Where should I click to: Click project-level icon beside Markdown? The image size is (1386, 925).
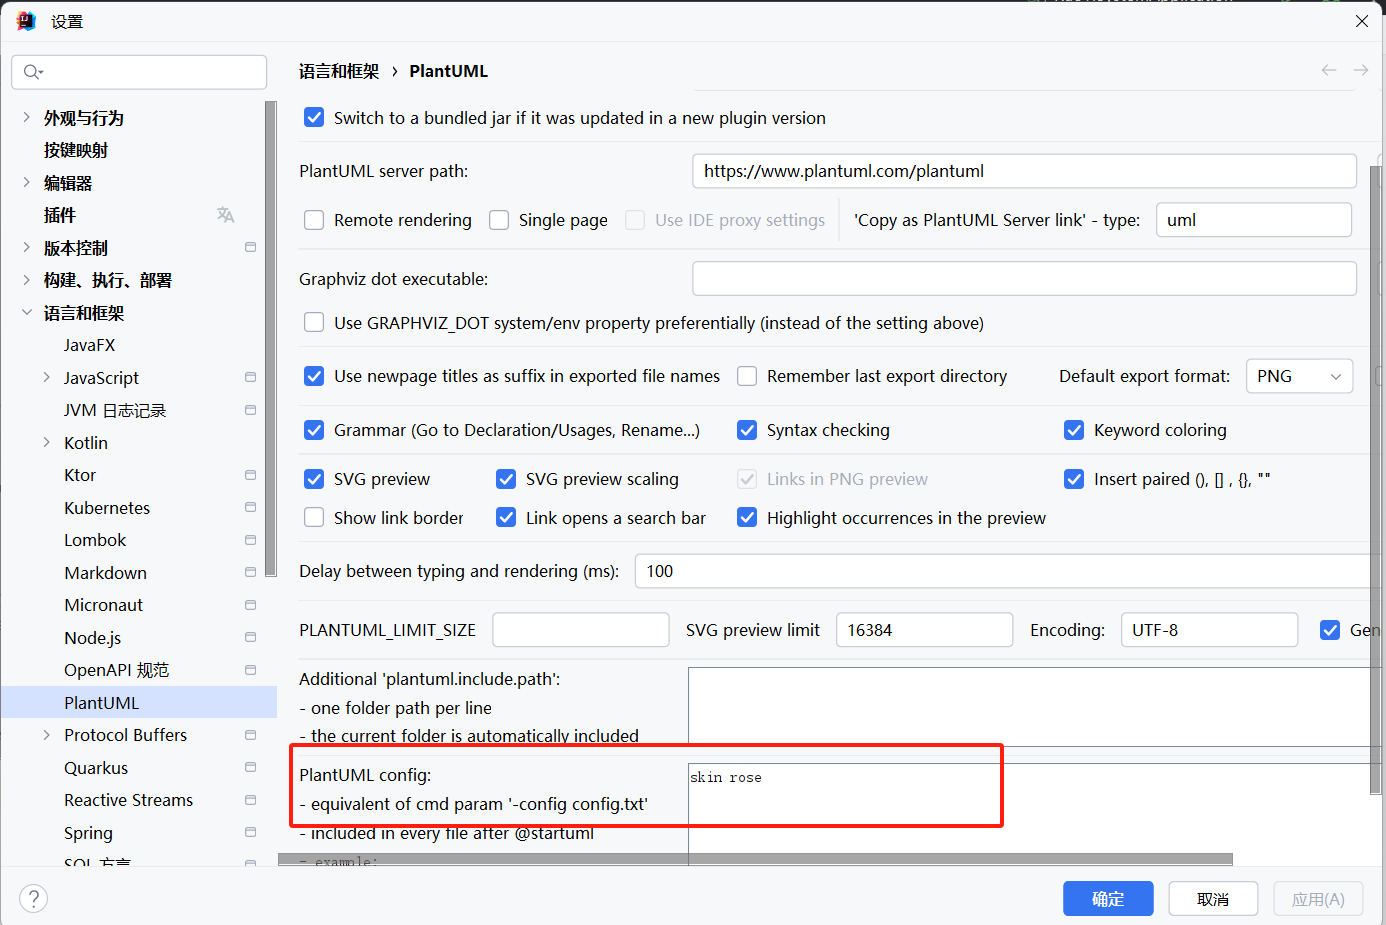[x=250, y=573]
